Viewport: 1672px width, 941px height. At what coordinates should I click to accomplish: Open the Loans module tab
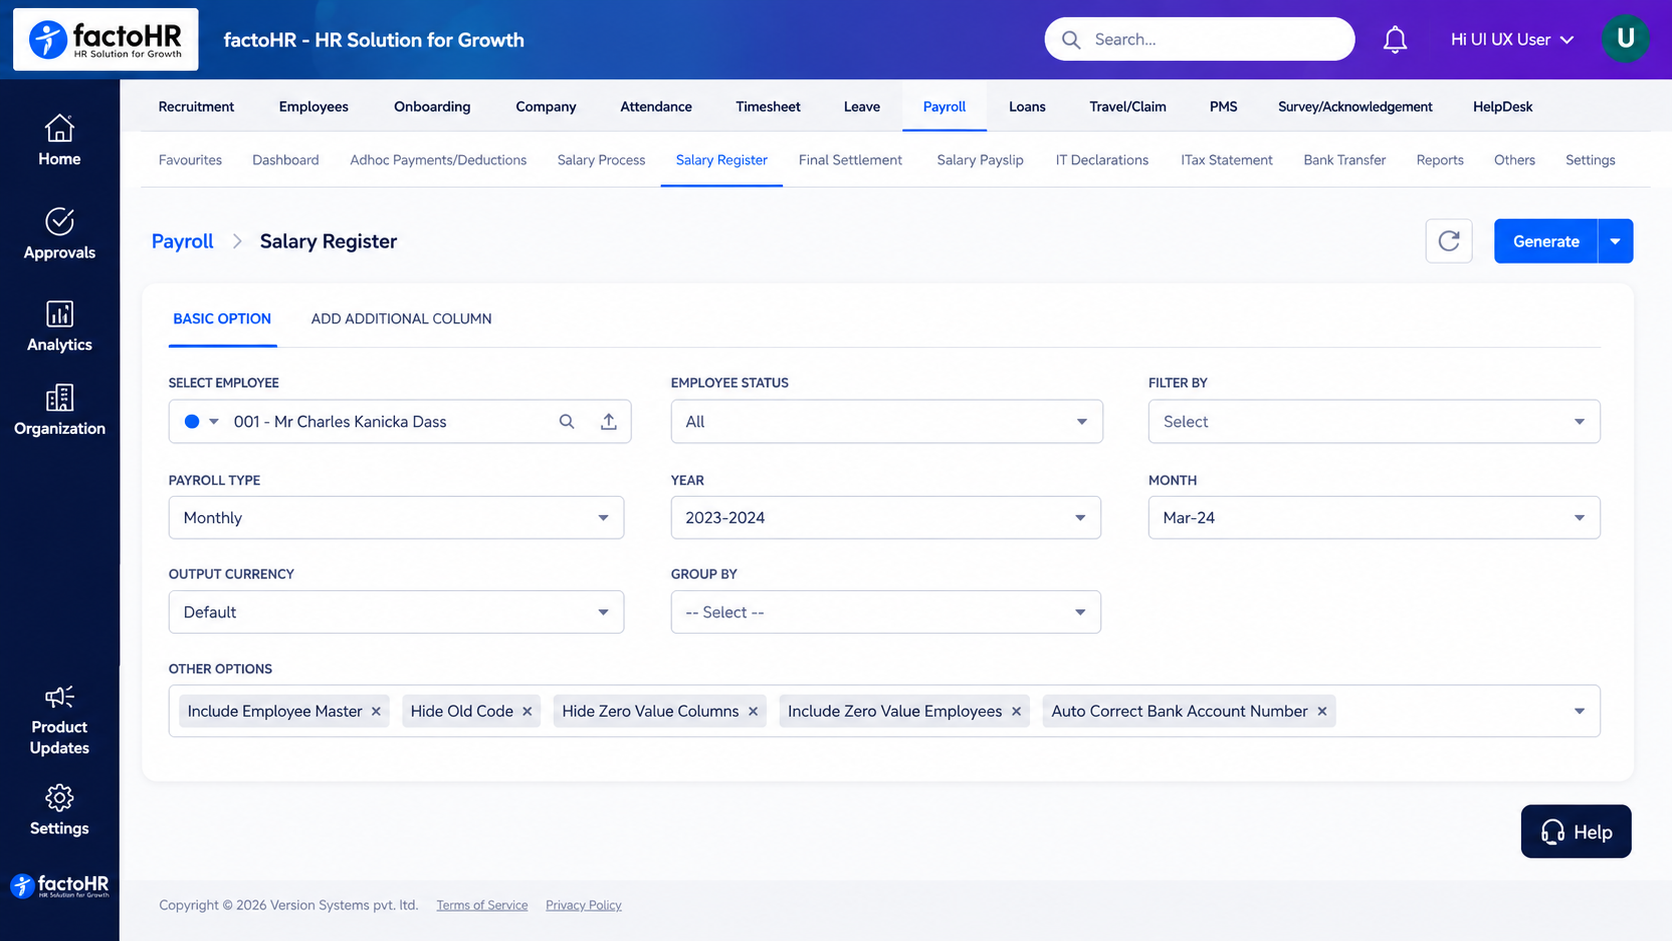[1027, 107]
